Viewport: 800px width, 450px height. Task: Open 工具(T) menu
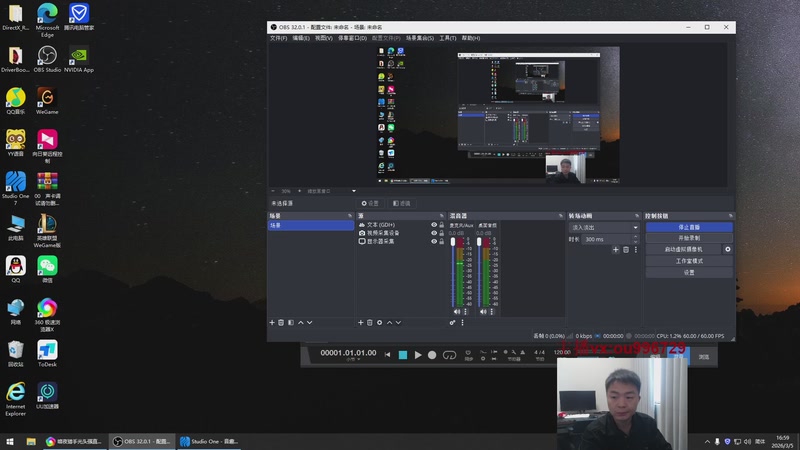[447, 38]
